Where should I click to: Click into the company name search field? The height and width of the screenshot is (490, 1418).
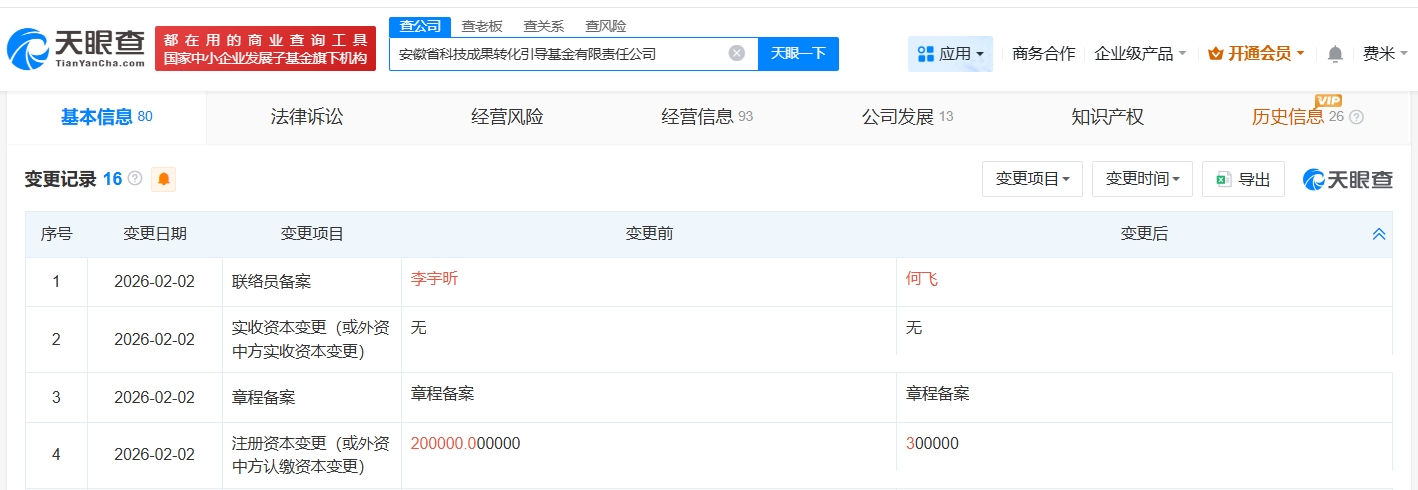coord(555,54)
